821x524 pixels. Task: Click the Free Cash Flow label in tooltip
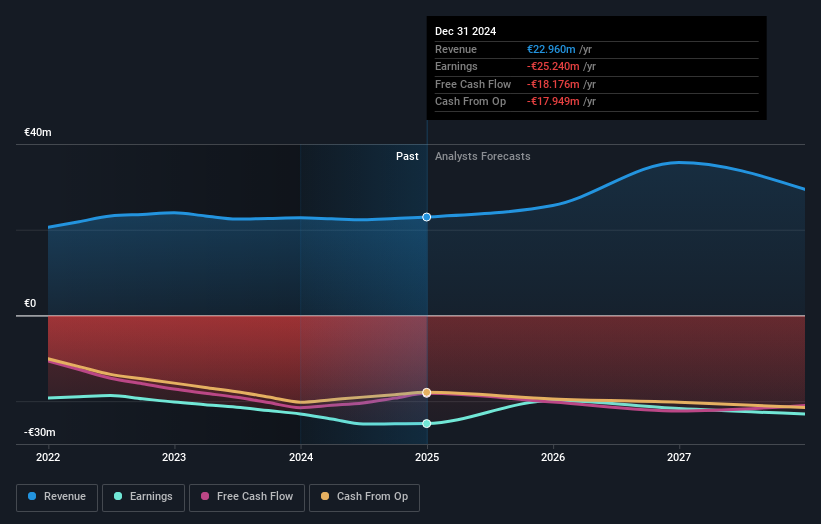click(x=473, y=84)
